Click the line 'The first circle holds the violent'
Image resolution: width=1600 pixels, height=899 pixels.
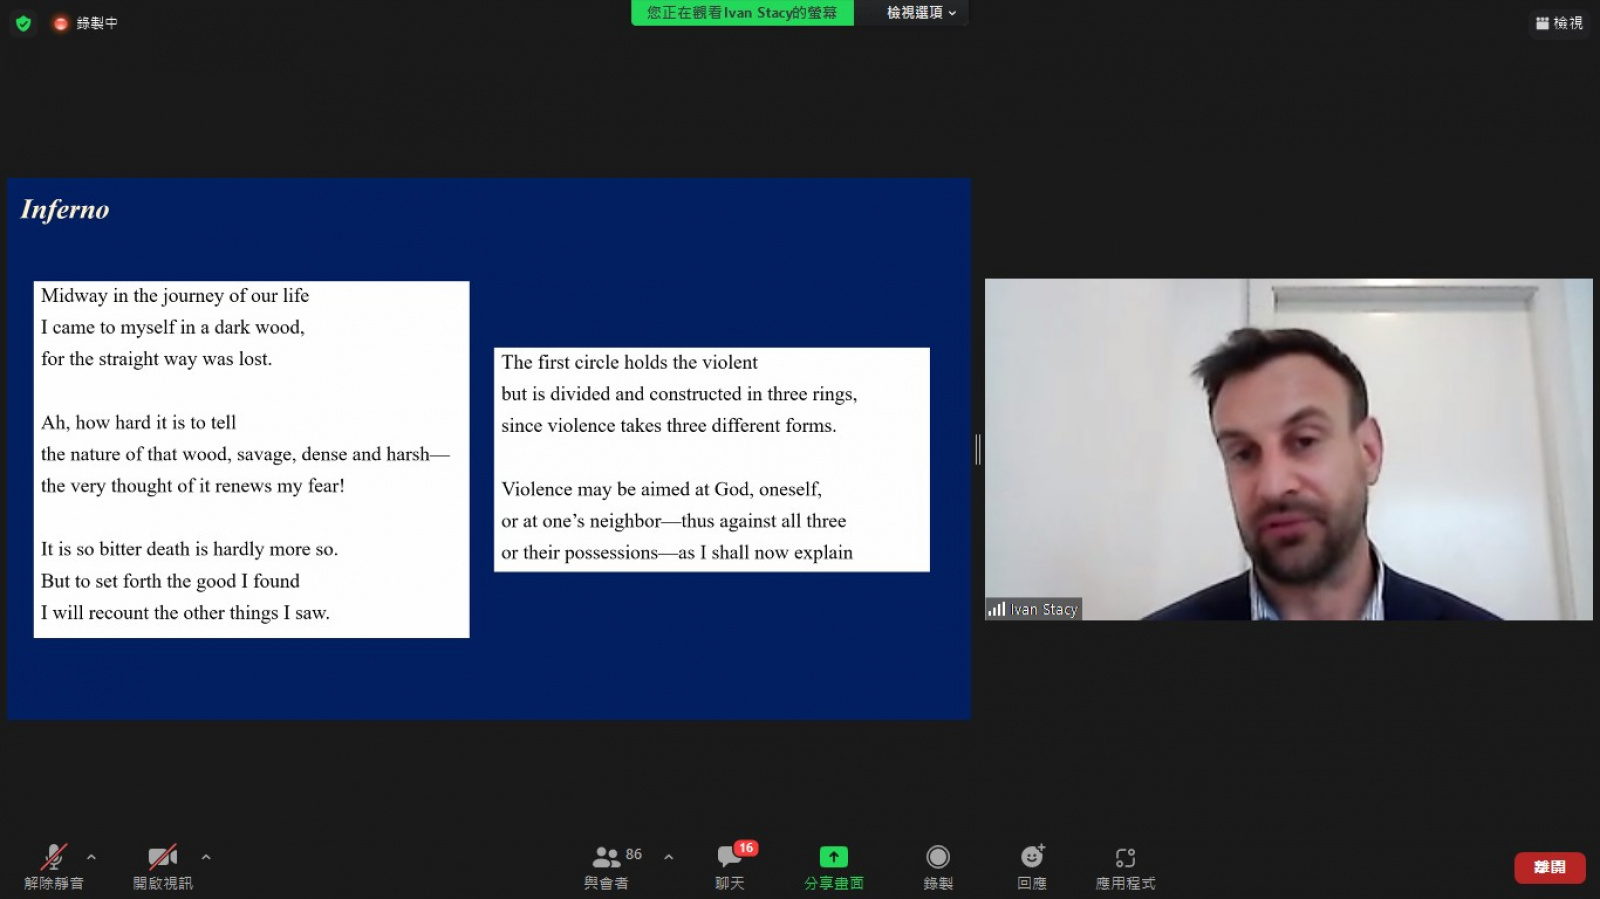click(x=629, y=362)
